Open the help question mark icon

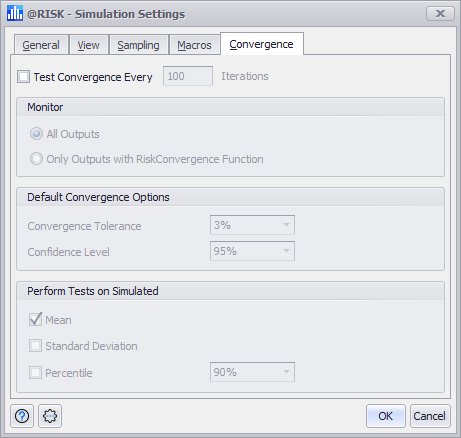22,416
